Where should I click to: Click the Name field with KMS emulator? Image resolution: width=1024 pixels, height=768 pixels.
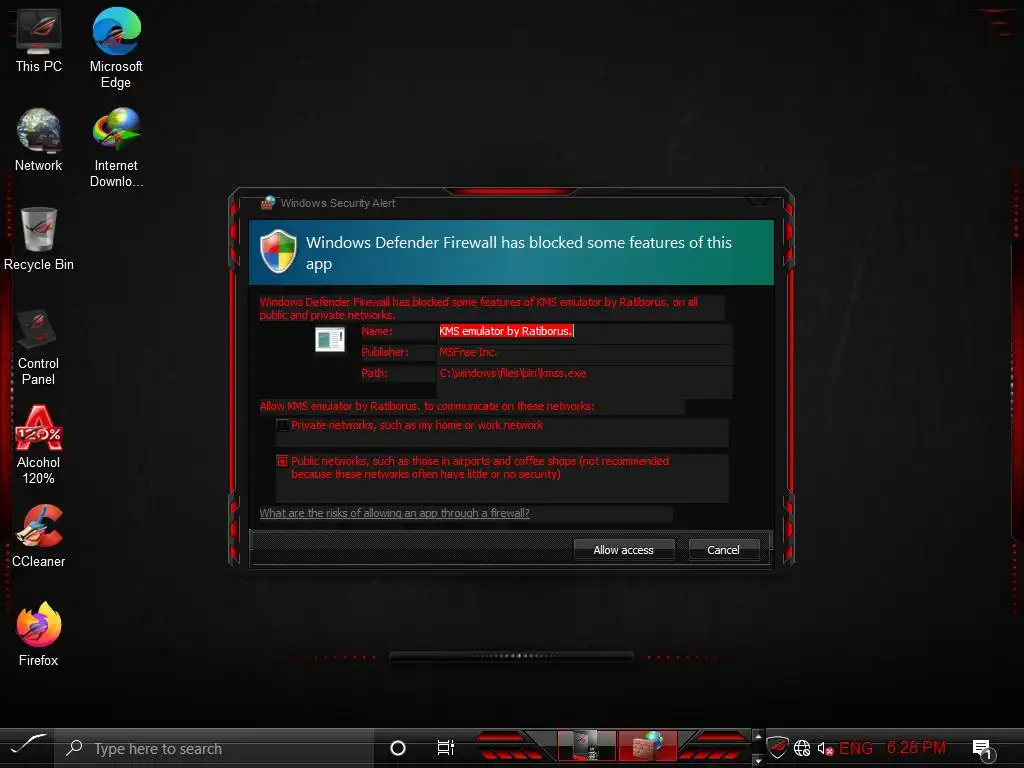point(584,332)
